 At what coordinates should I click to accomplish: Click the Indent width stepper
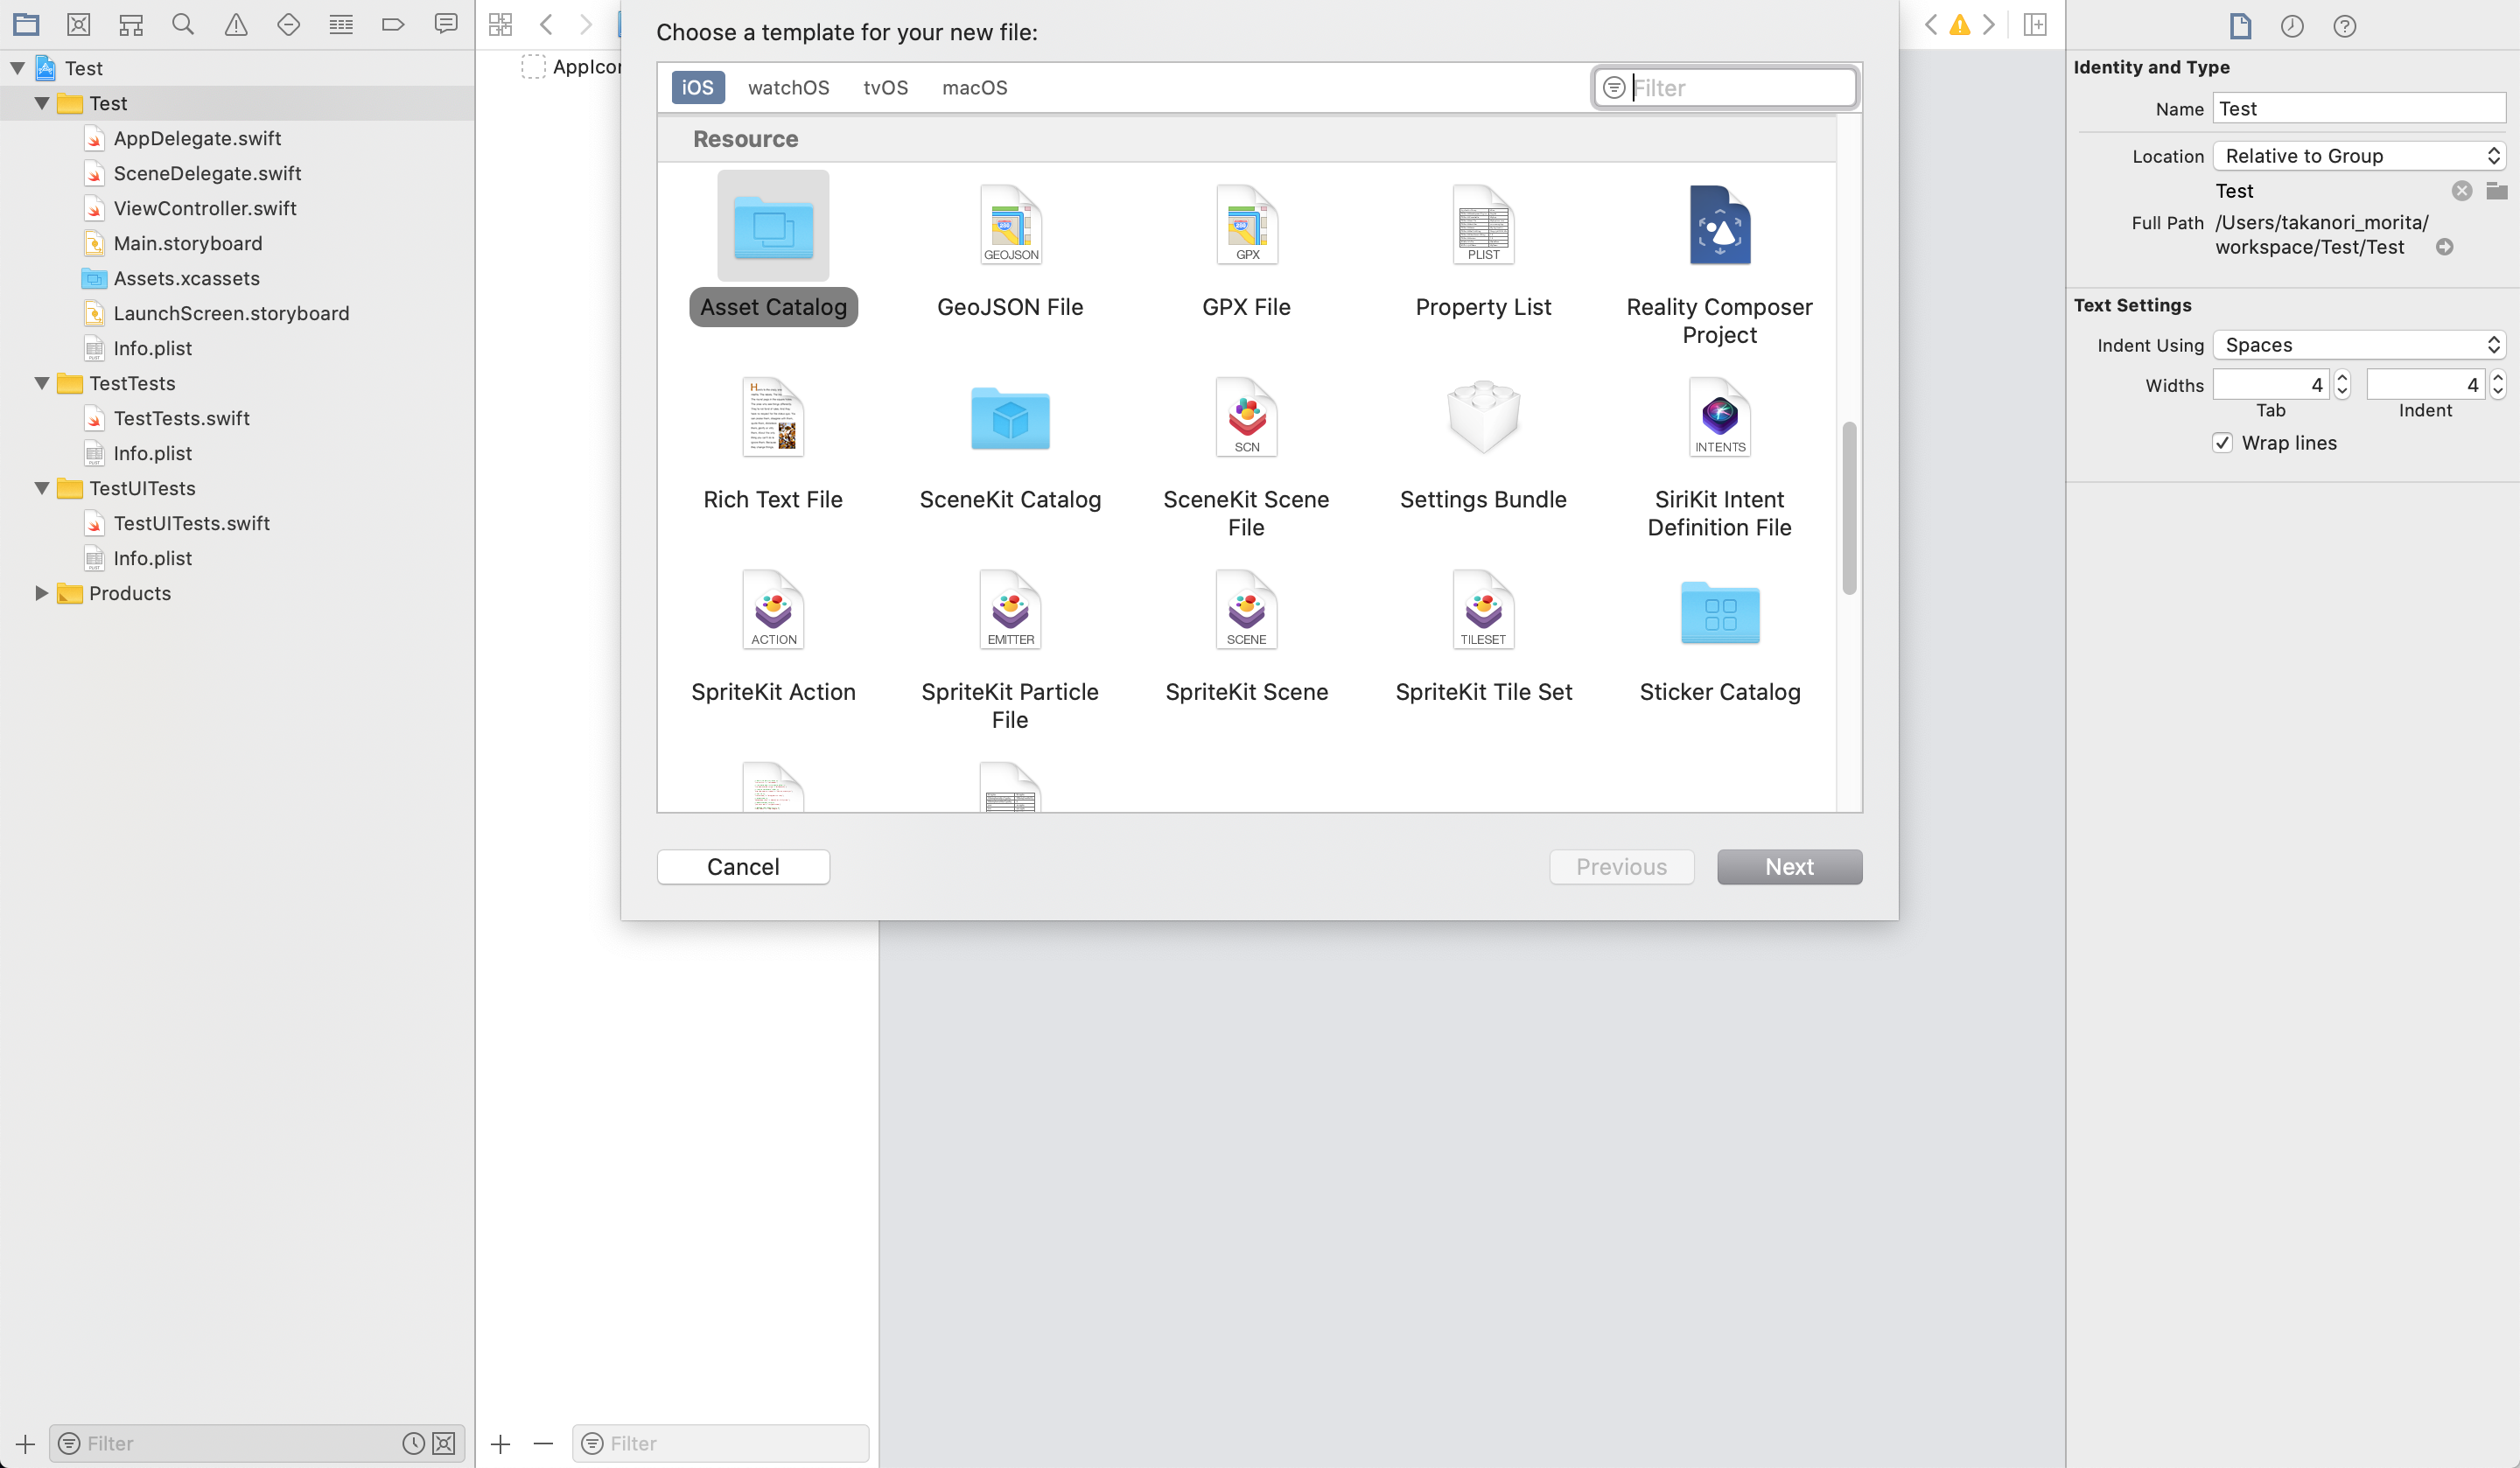coord(2497,385)
